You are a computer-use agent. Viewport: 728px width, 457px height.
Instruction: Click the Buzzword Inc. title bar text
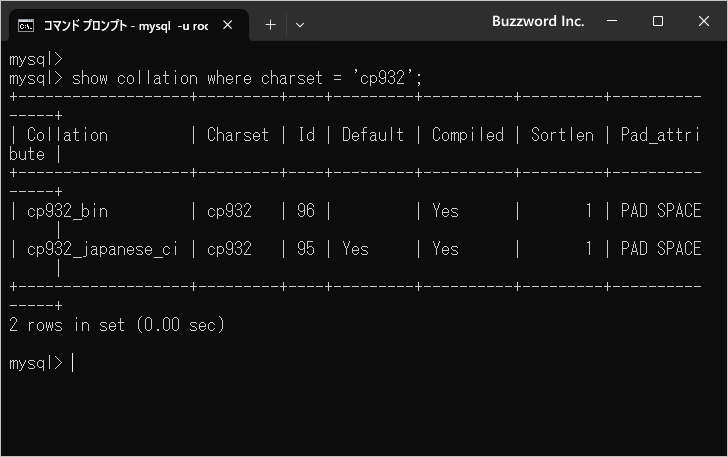tap(538, 22)
